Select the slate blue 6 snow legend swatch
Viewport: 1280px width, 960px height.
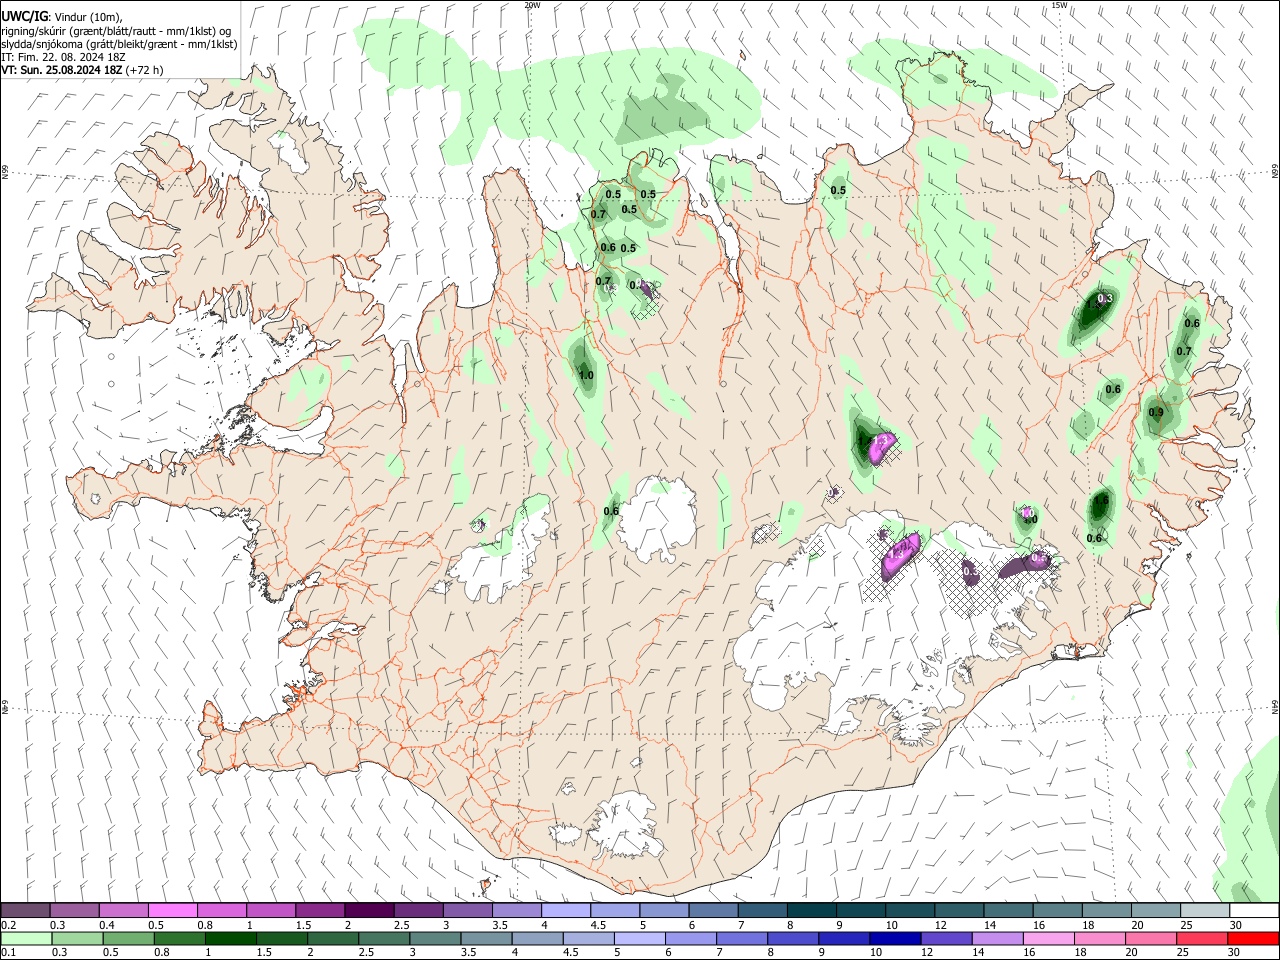(713, 911)
